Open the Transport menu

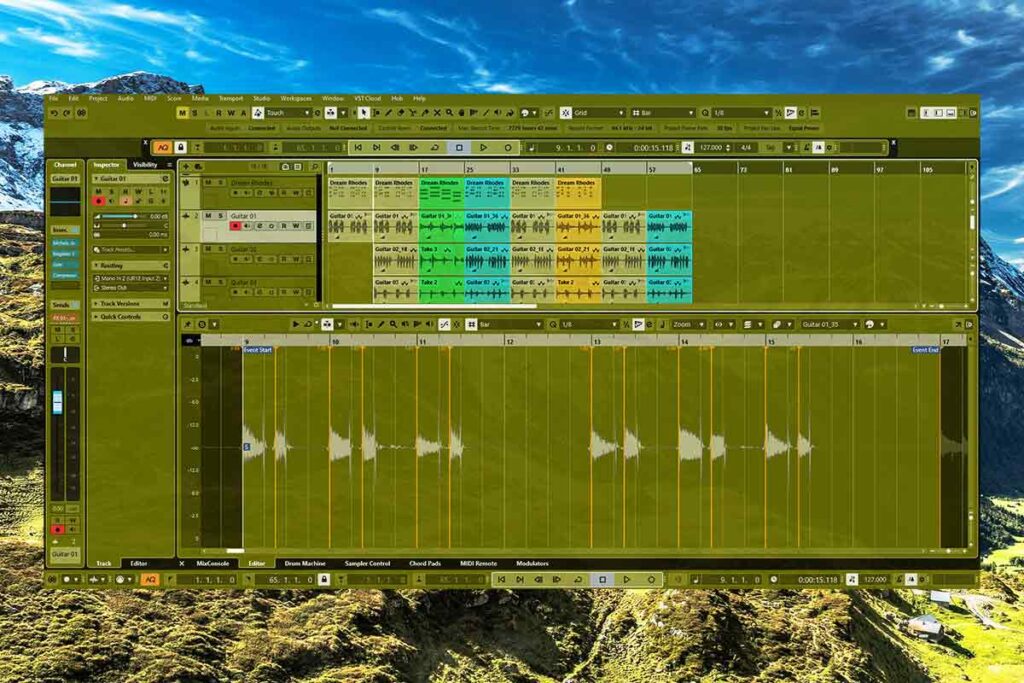pyautogui.click(x=230, y=99)
